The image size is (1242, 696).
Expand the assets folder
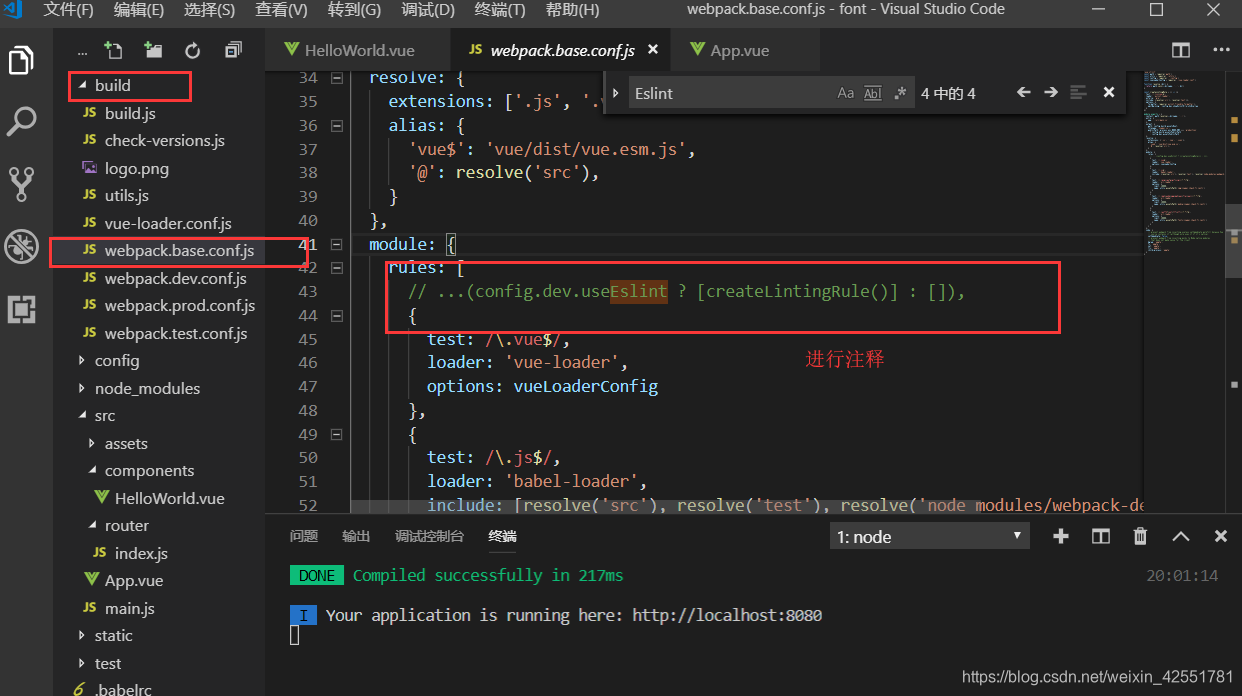point(93,444)
